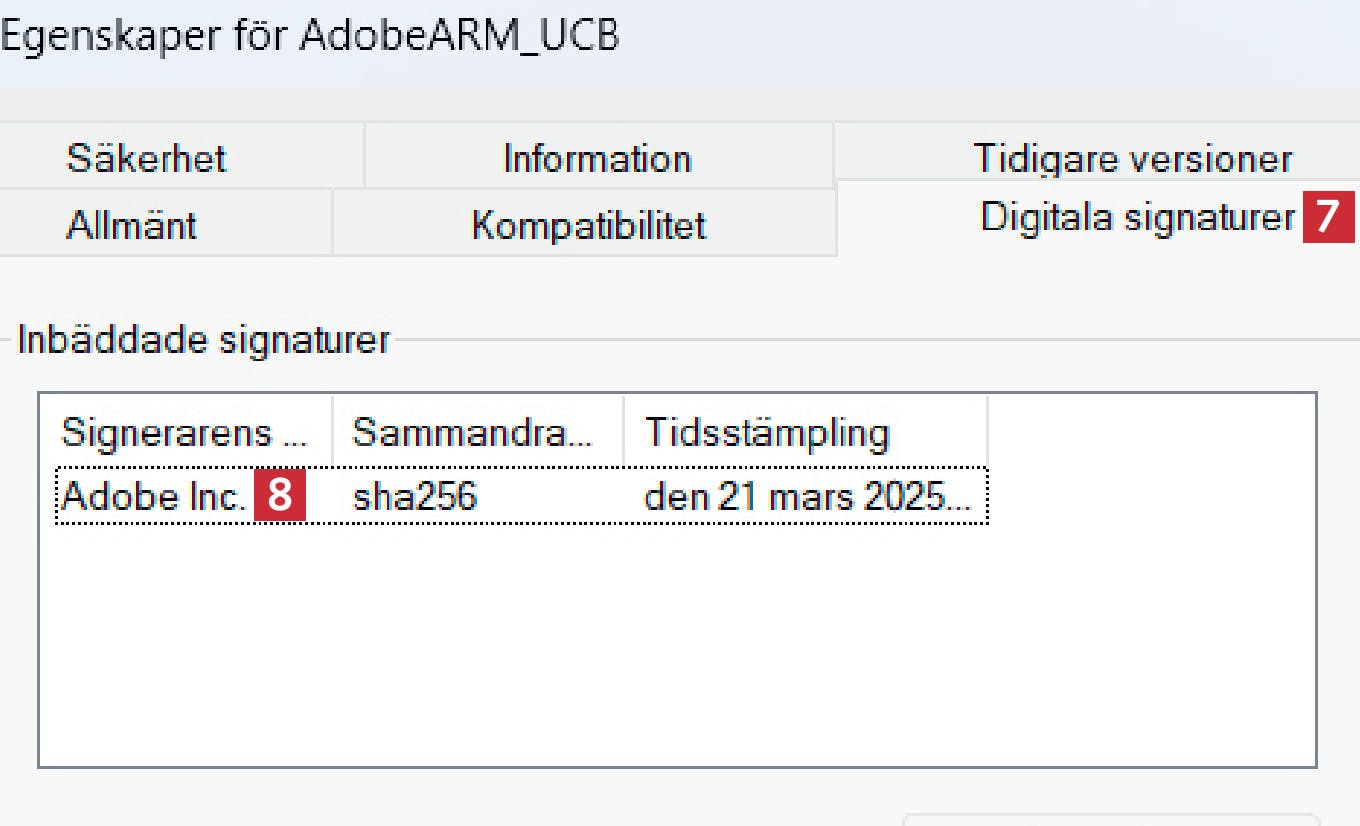Click the Tidsstämpling column header
The image size is (1360, 826).
point(766,433)
